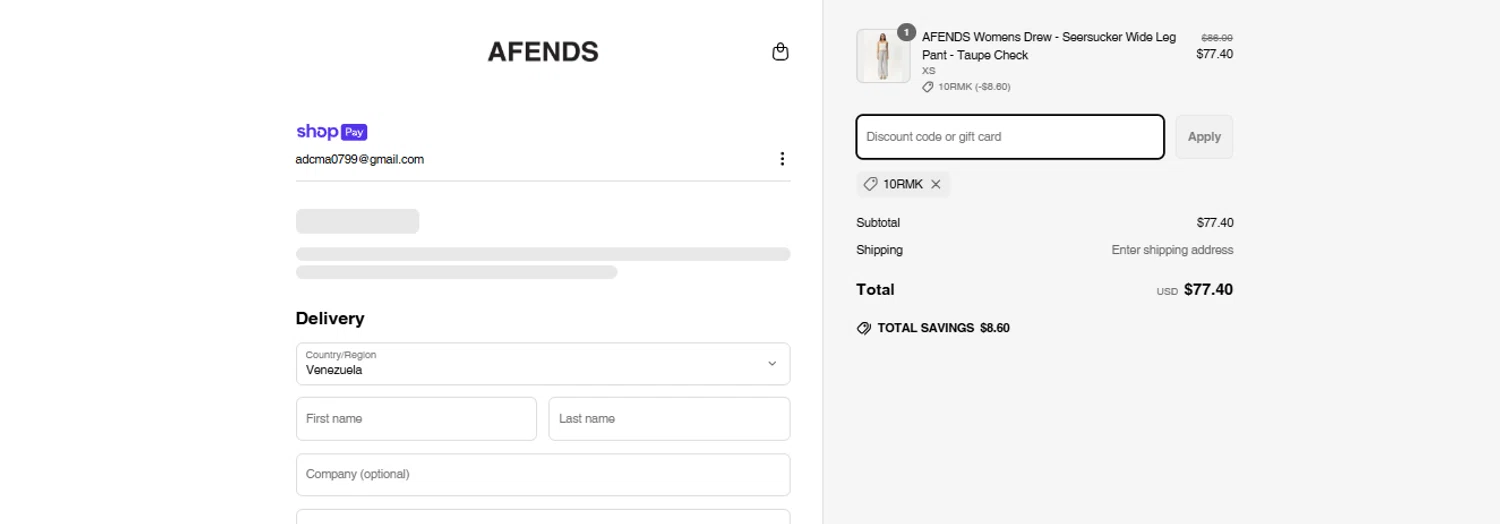Click the Discount code or gift card field

point(1010,137)
